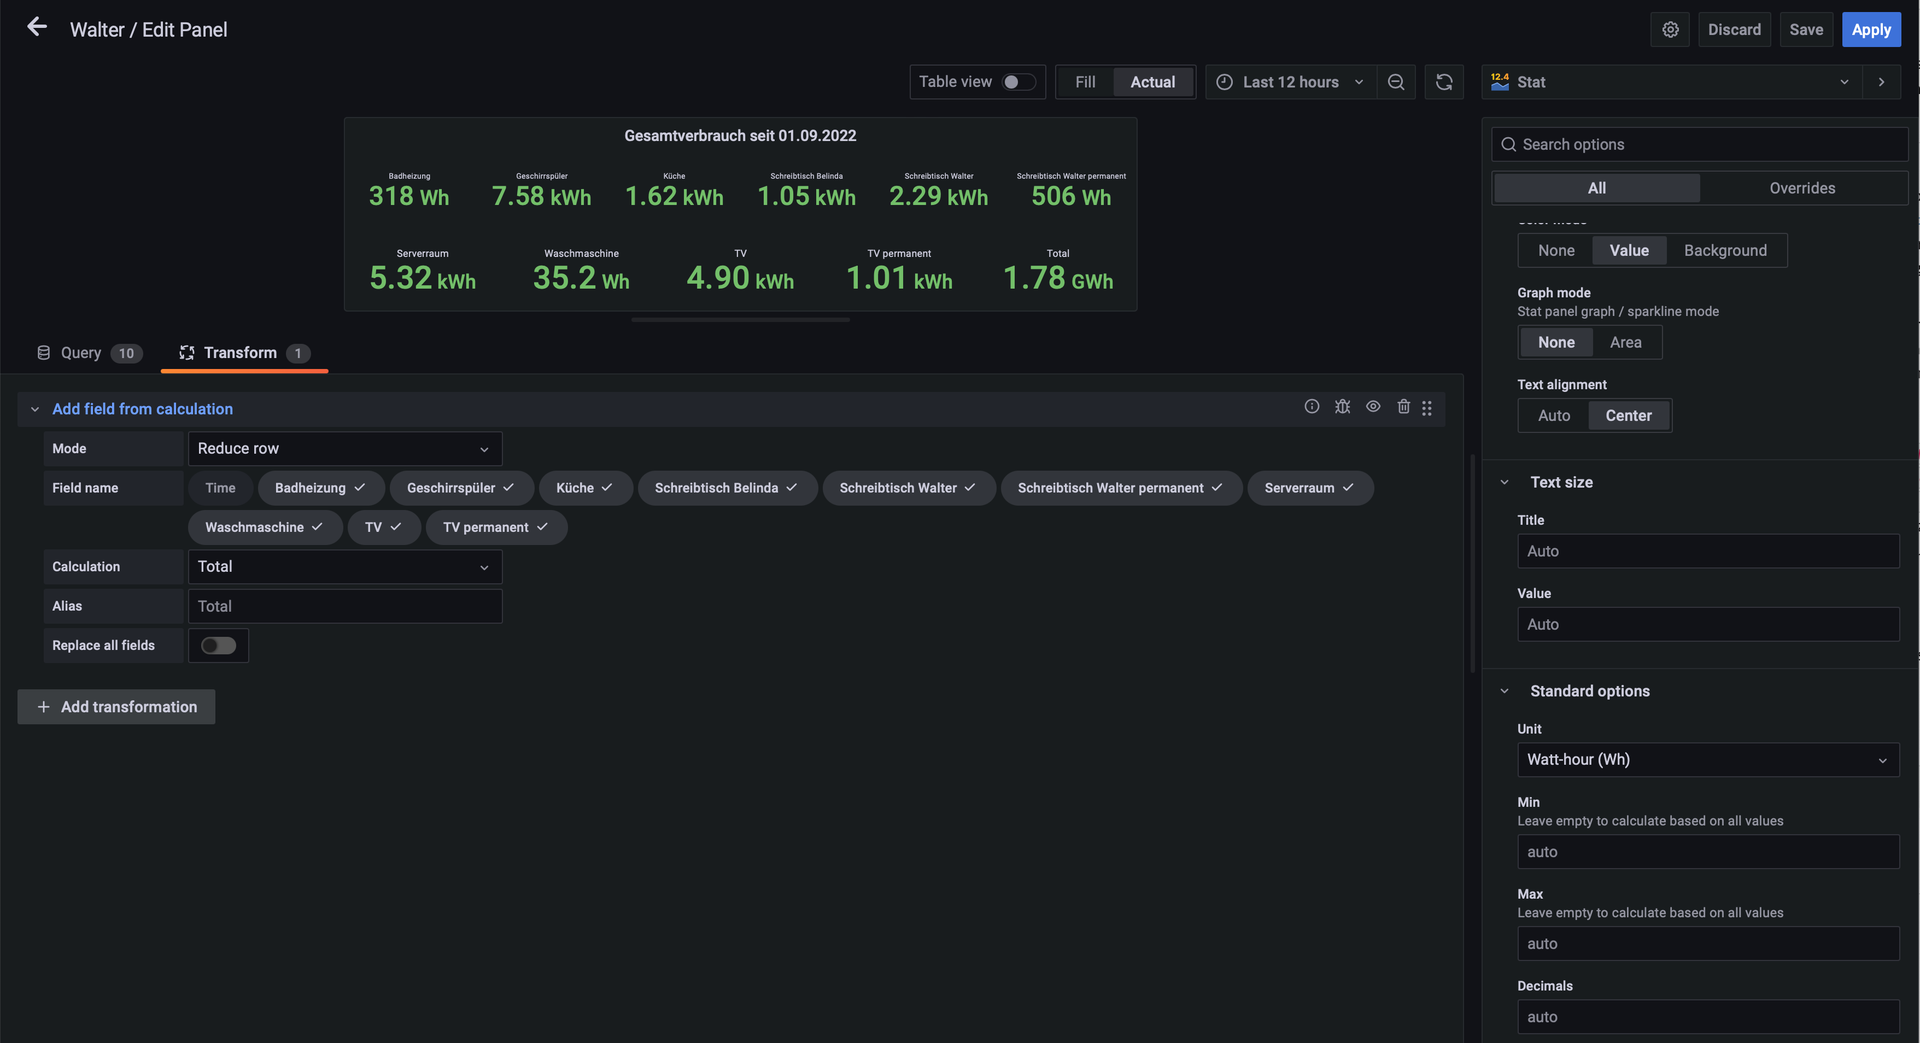Switch to the Overrides tab
Screen dimensions: 1920x1043
coord(1802,188)
